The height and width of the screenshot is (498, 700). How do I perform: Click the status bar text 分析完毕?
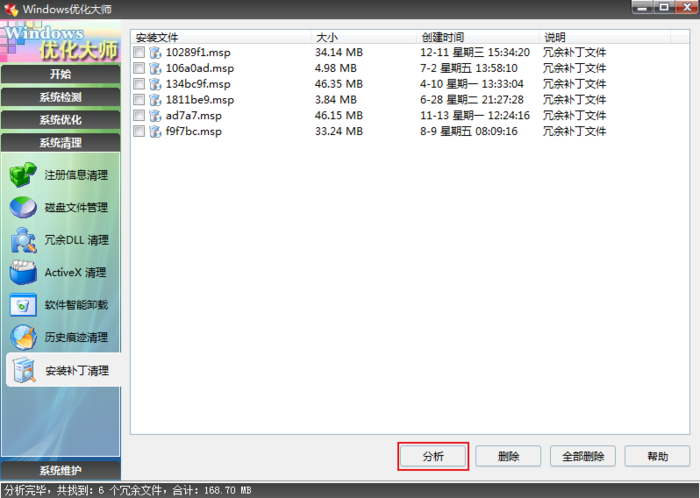(x=25, y=490)
